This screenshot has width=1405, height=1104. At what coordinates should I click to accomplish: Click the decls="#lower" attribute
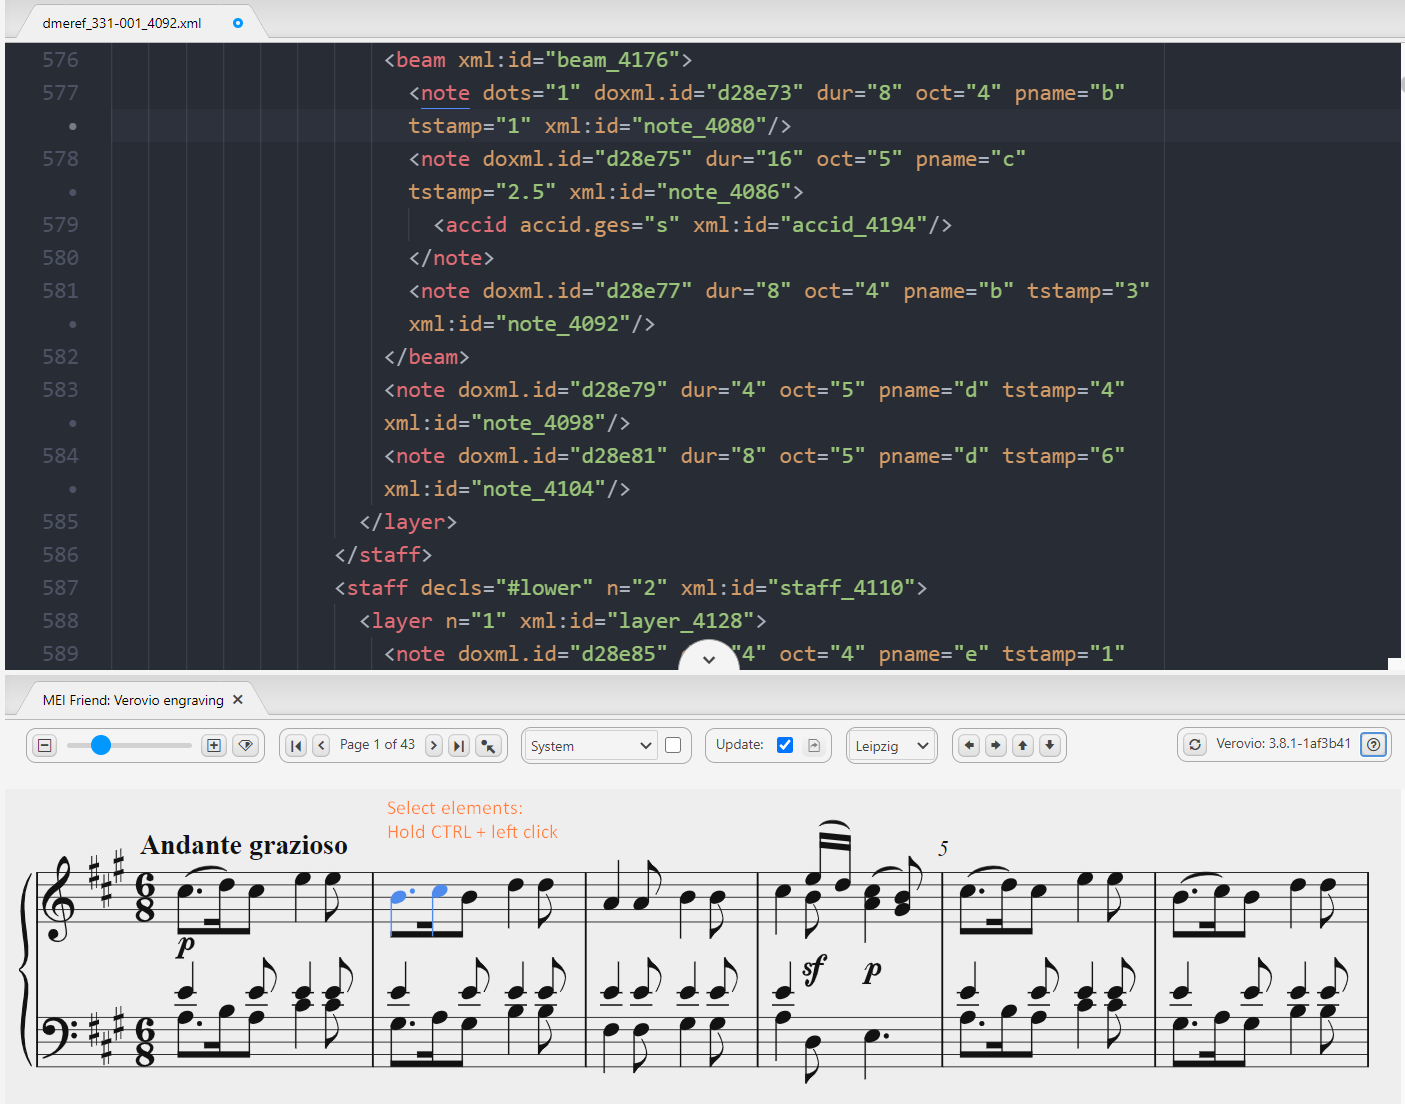coord(507,588)
